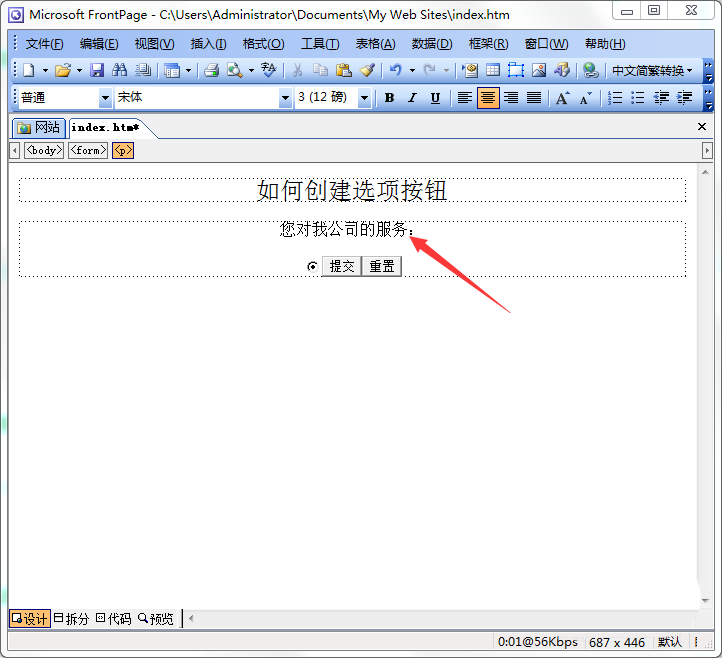Click the Decrease Indent icon
Viewport: 722px width, 658px height.
click(x=661, y=98)
